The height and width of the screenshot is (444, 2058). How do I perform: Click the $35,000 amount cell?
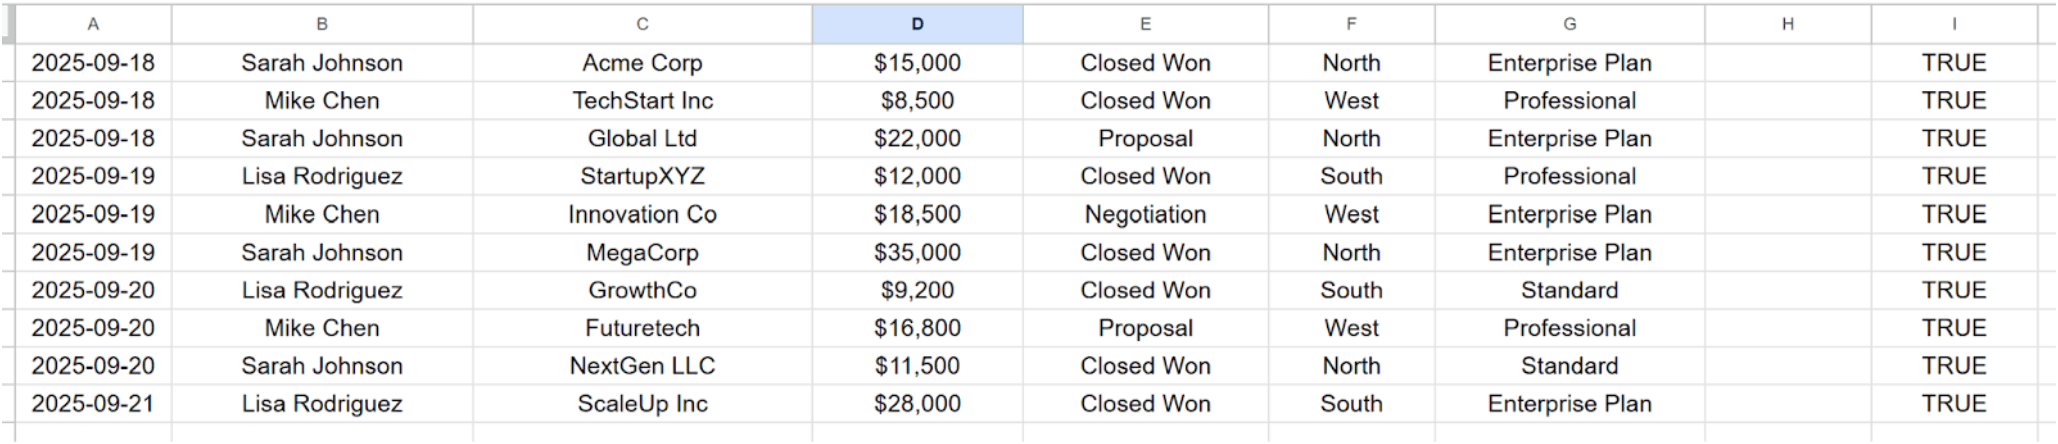(x=917, y=253)
